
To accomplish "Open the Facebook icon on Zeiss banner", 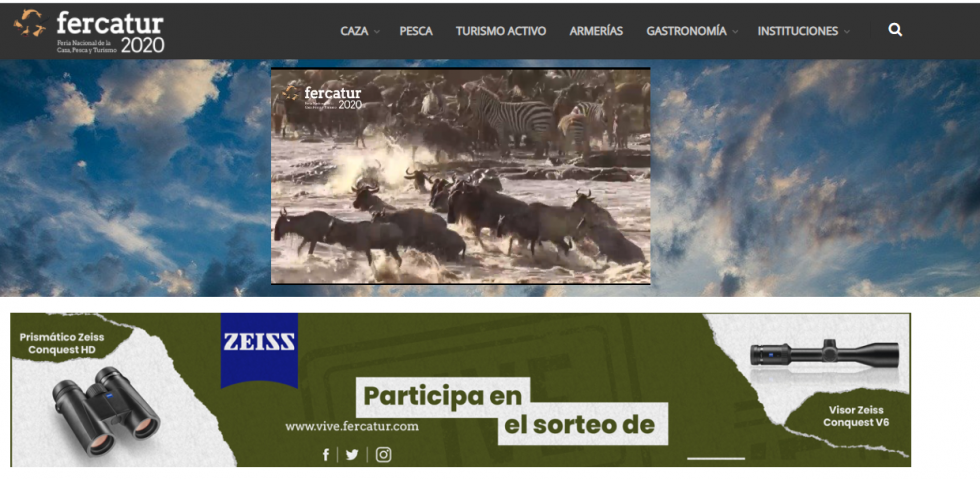I will point(326,454).
